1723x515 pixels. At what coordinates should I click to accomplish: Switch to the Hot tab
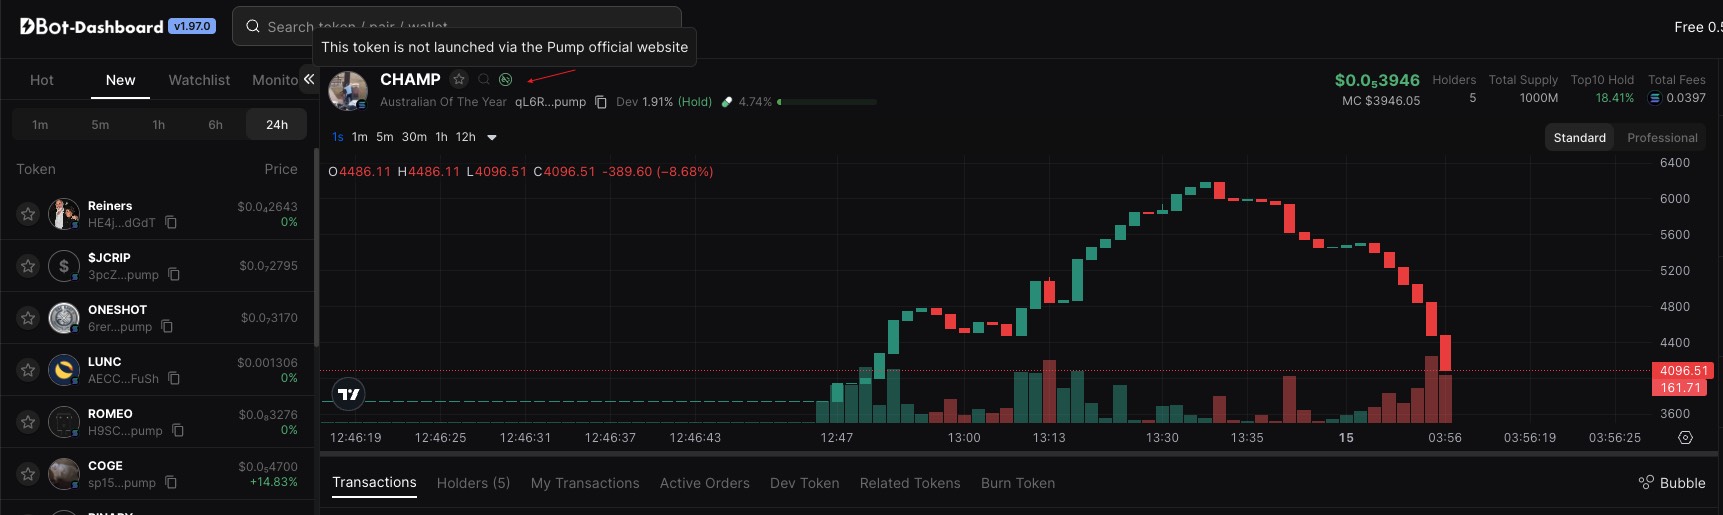(x=42, y=80)
